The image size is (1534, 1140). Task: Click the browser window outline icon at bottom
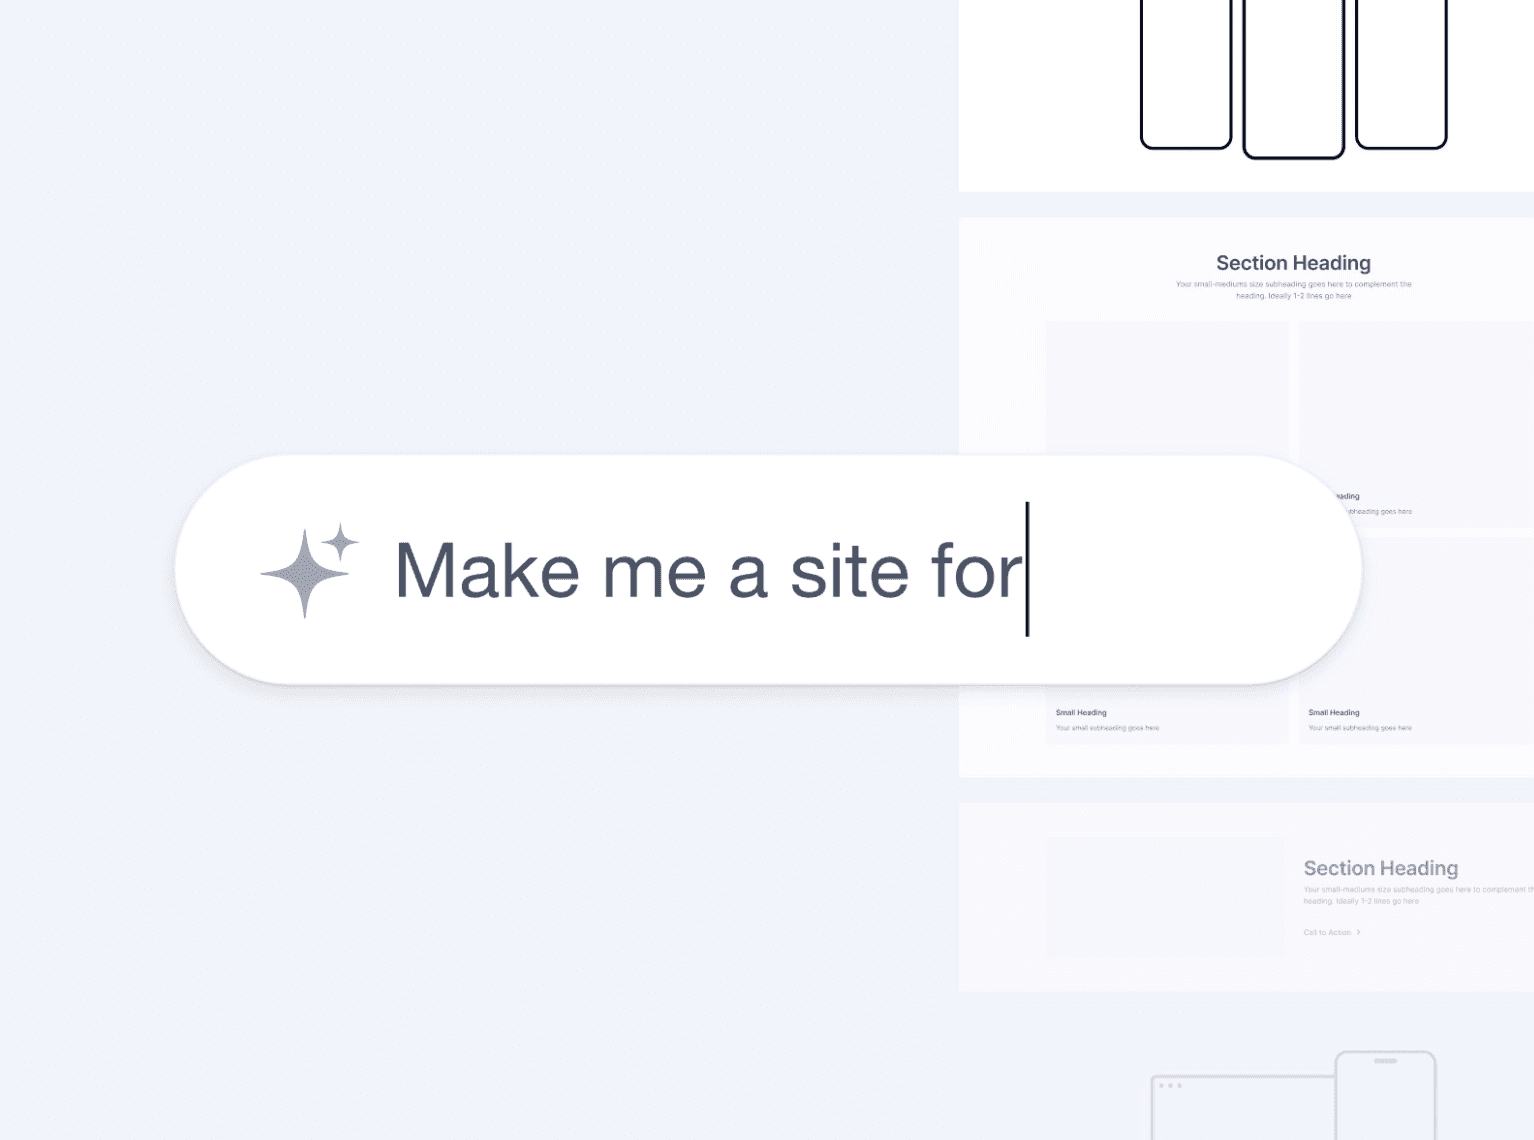(x=1243, y=1108)
